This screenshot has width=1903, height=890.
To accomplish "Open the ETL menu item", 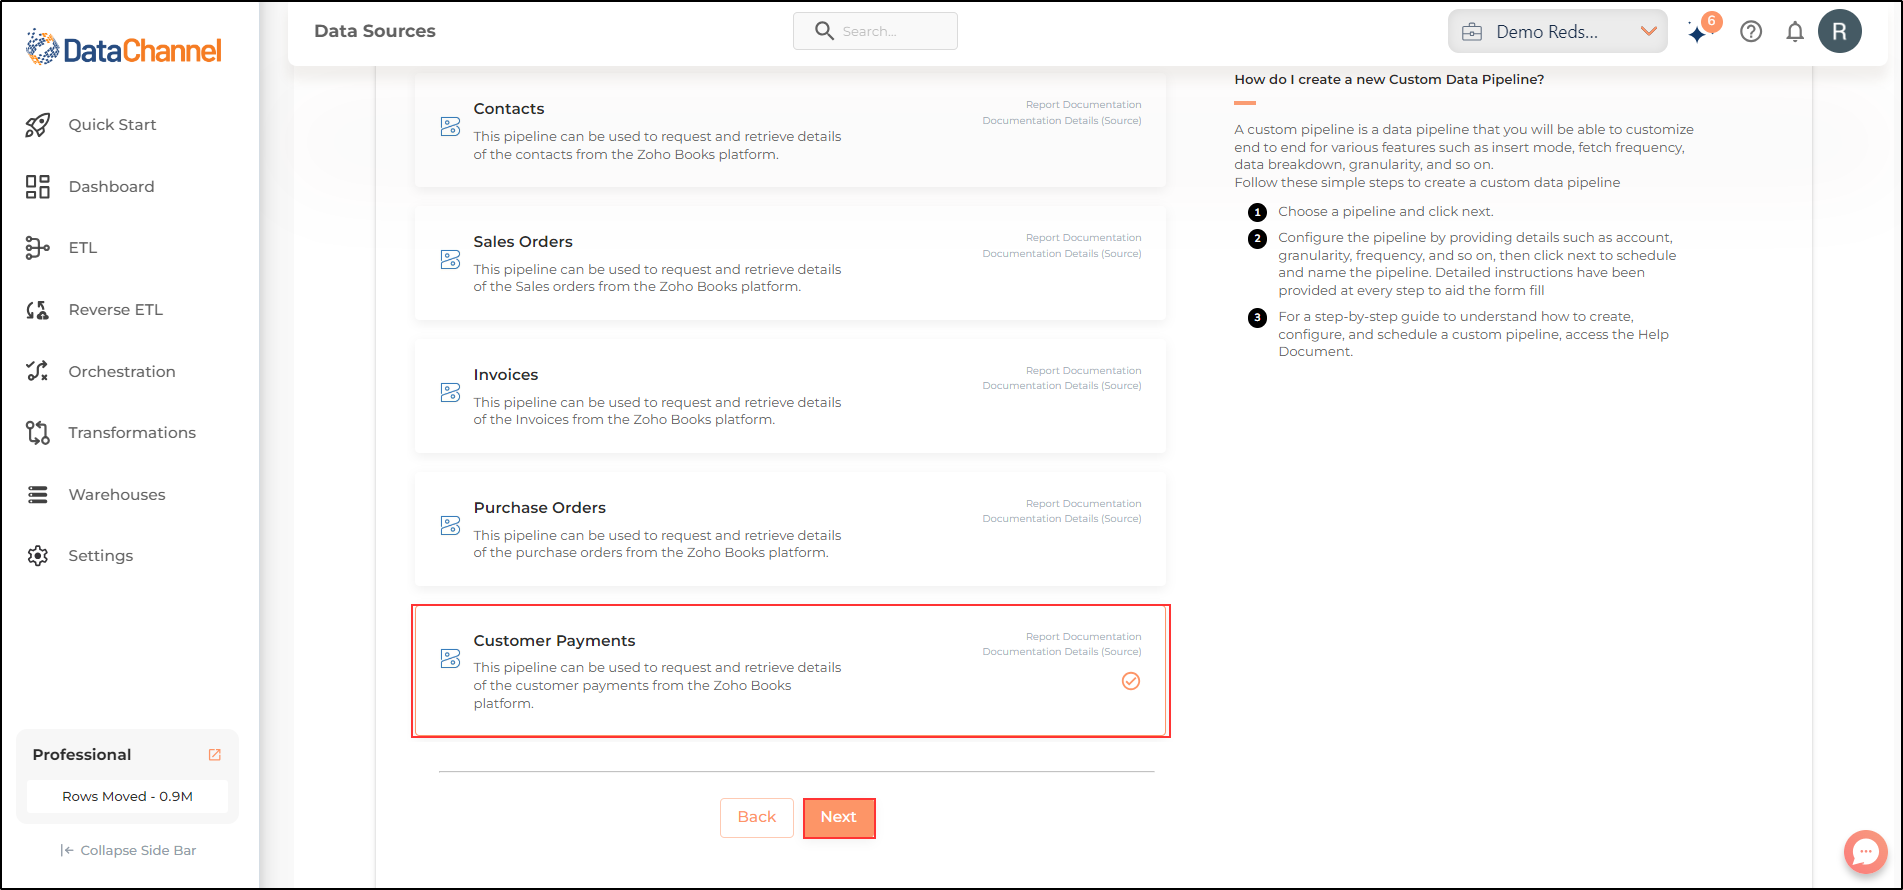I will (x=83, y=248).
